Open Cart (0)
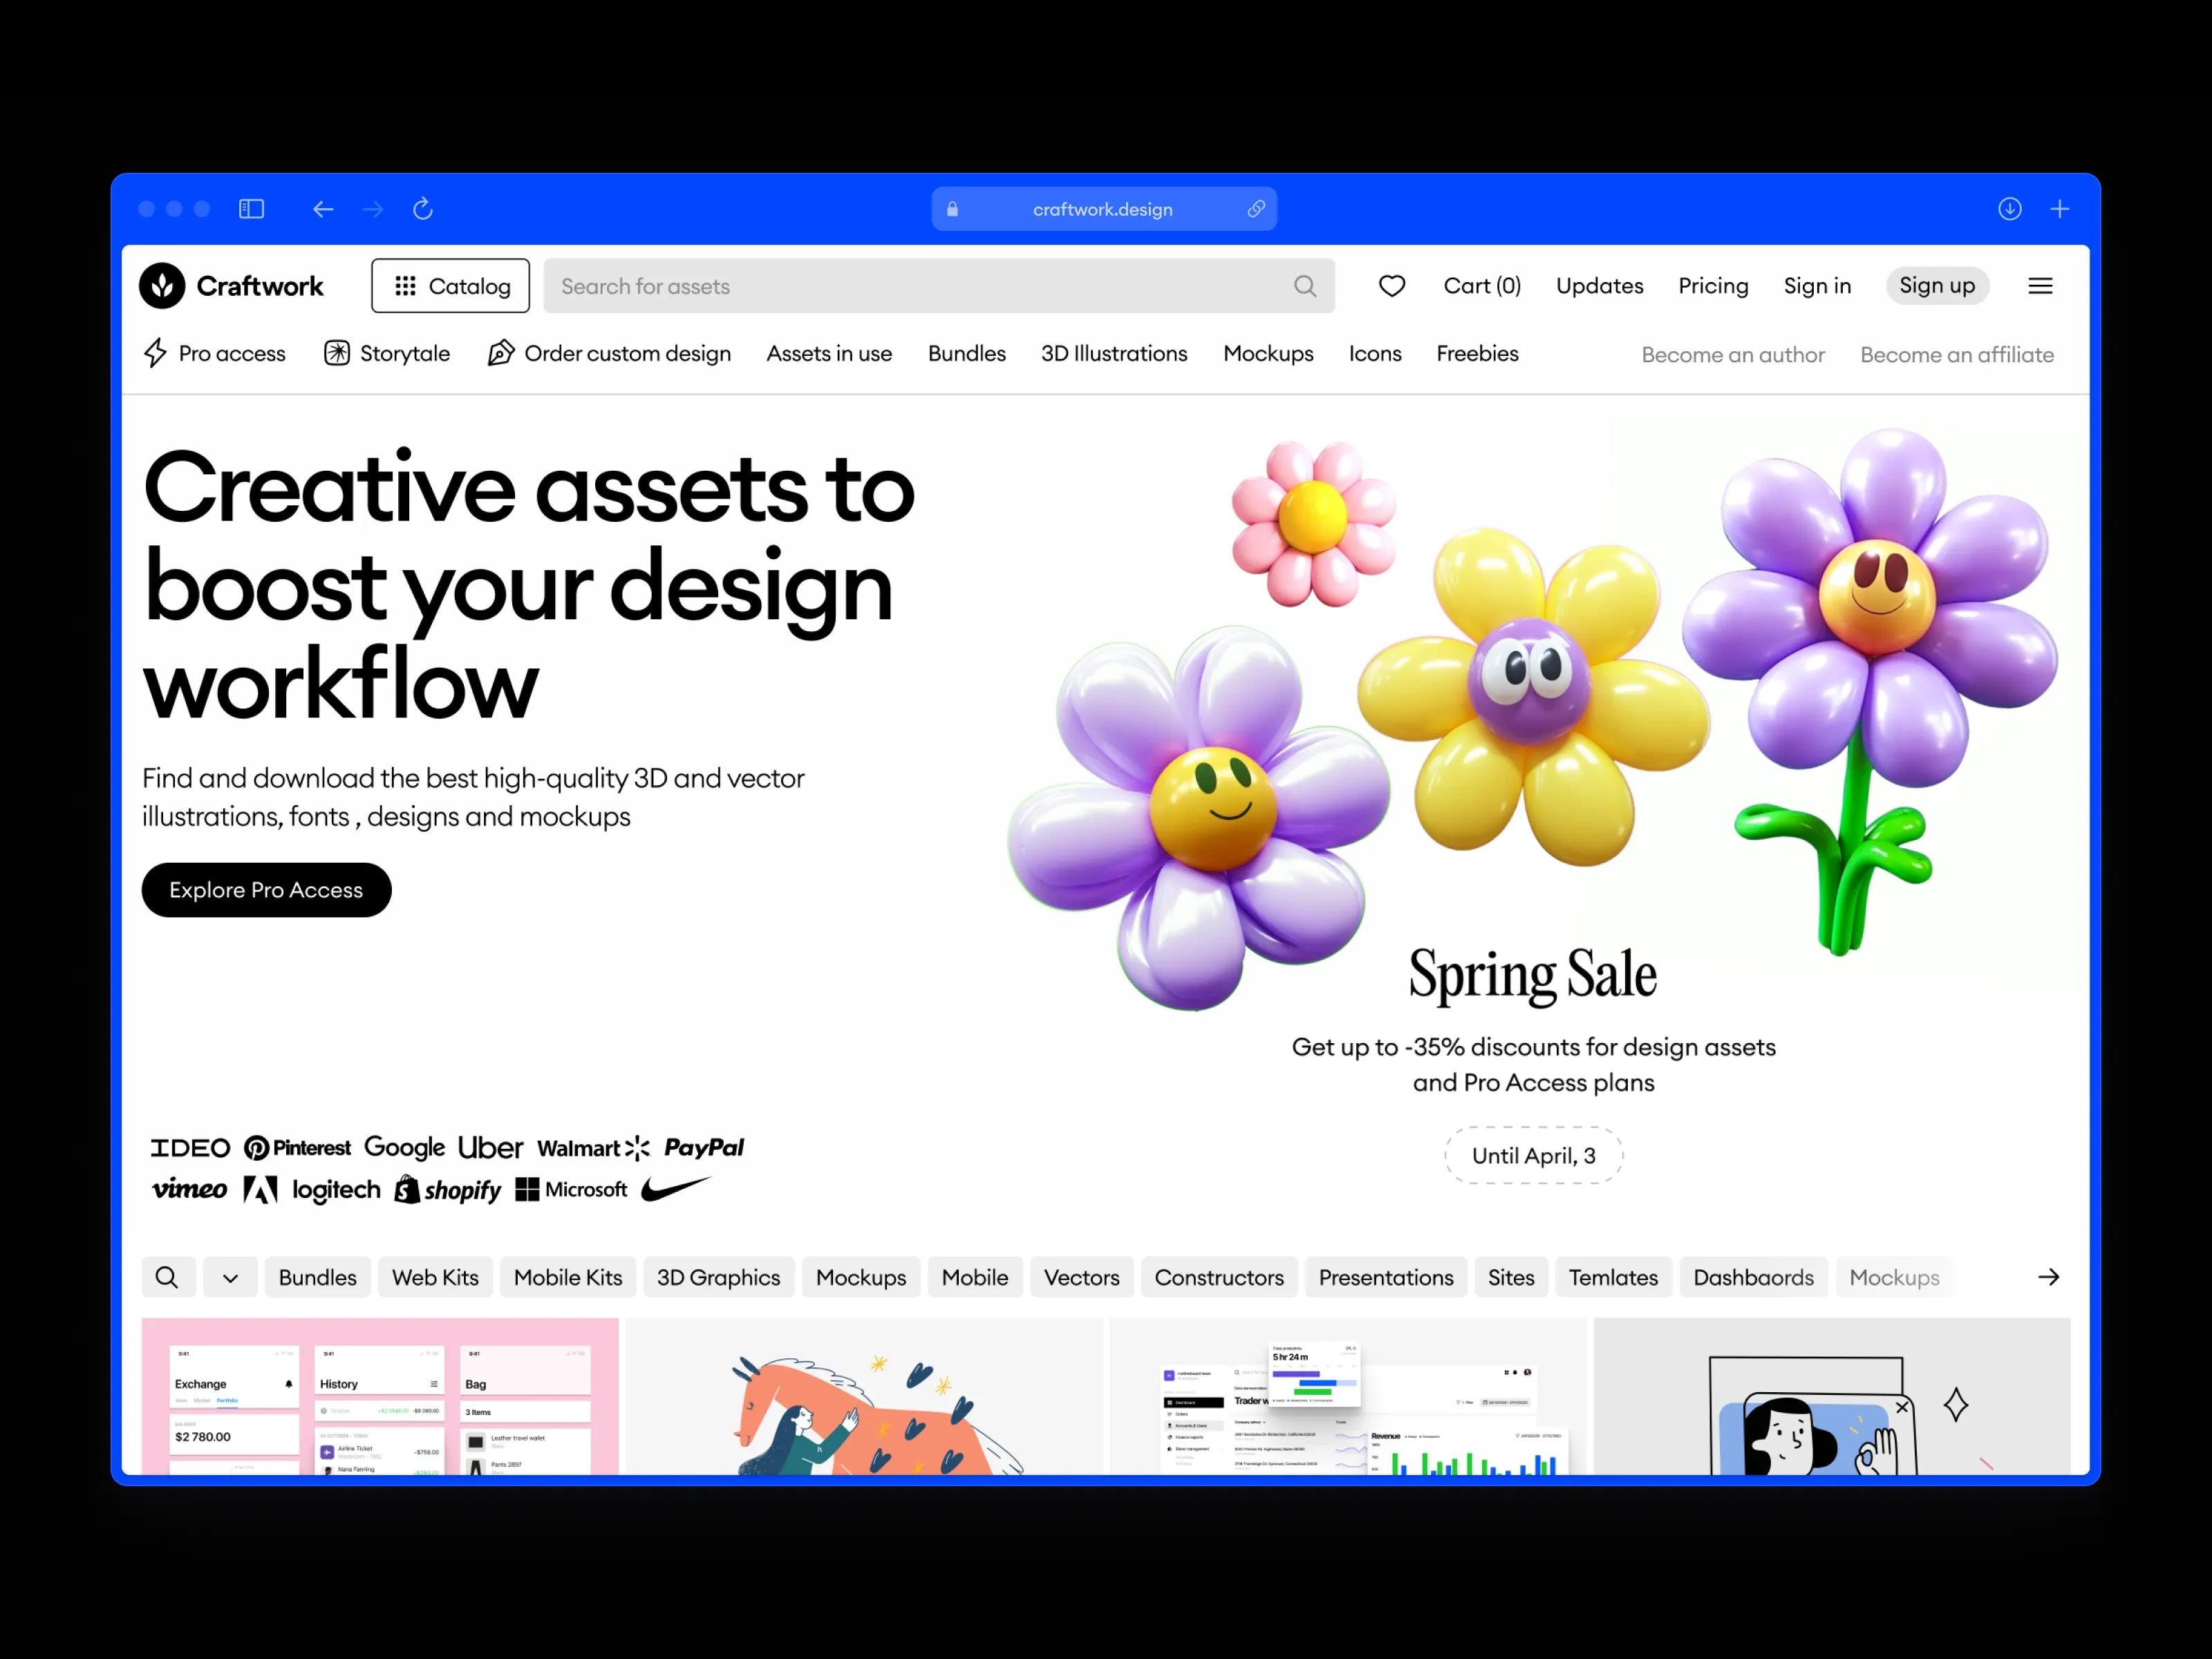The image size is (2212, 1659). point(1482,286)
